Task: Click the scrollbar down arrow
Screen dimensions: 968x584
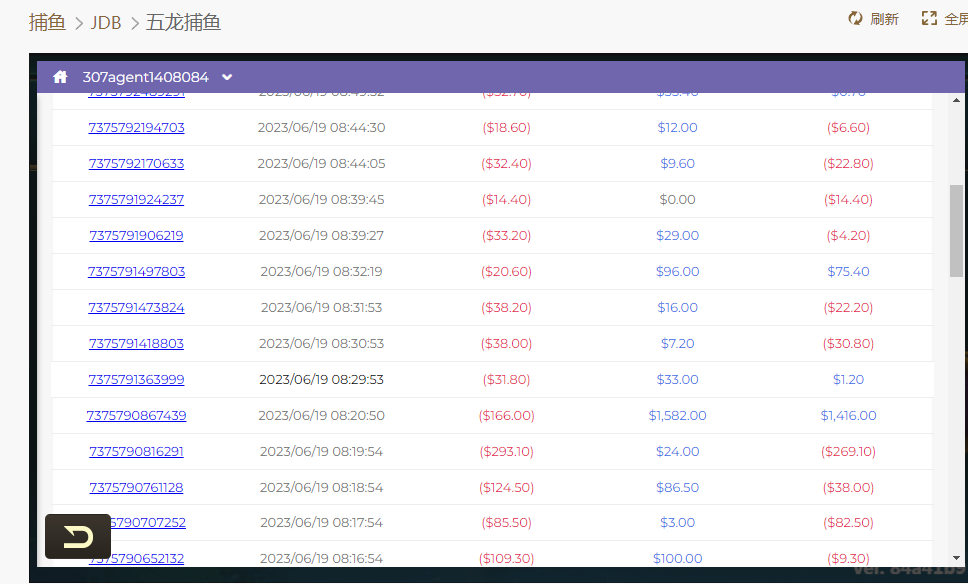Action: click(956, 557)
